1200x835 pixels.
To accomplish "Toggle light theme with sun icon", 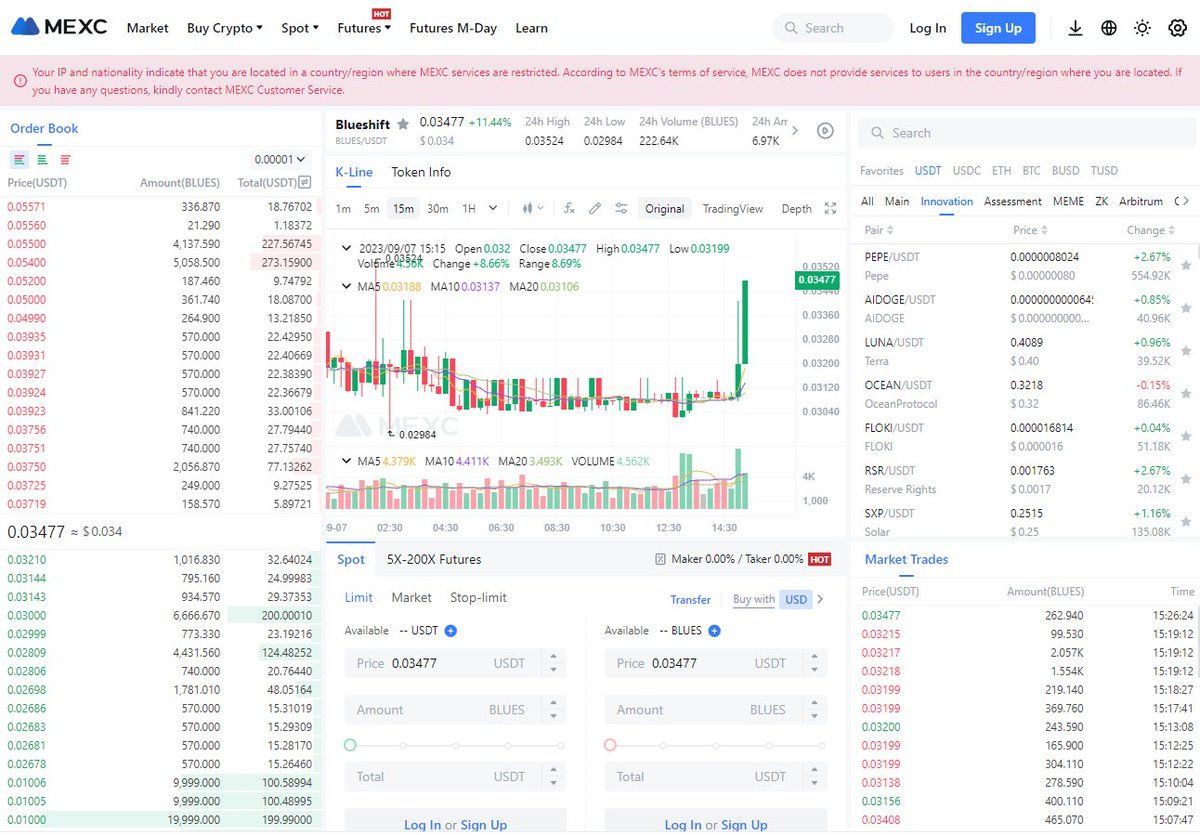I will point(1142,28).
